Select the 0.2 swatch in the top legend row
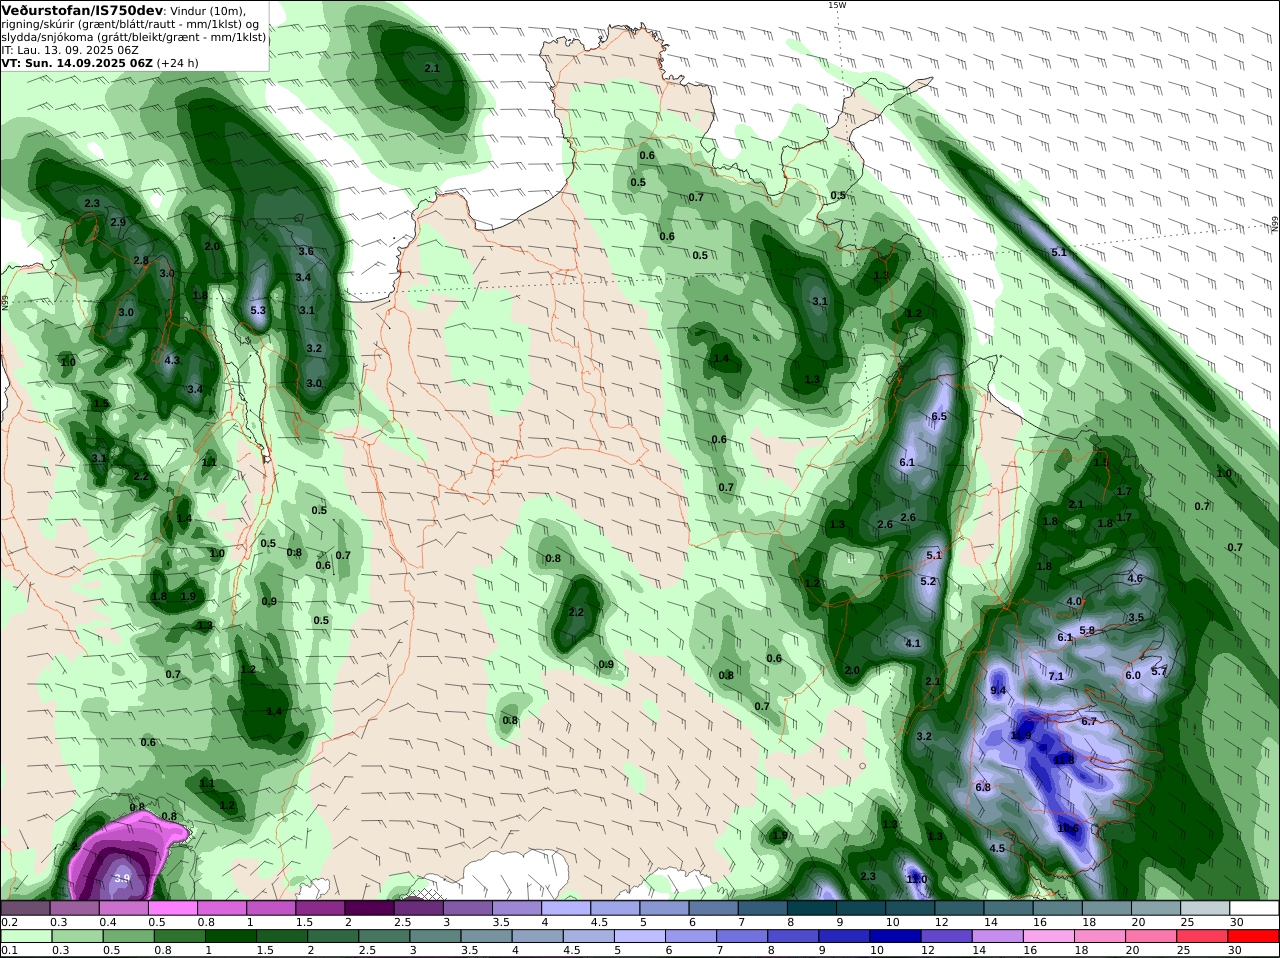Image resolution: width=1280 pixels, height=958 pixels. point(25,908)
